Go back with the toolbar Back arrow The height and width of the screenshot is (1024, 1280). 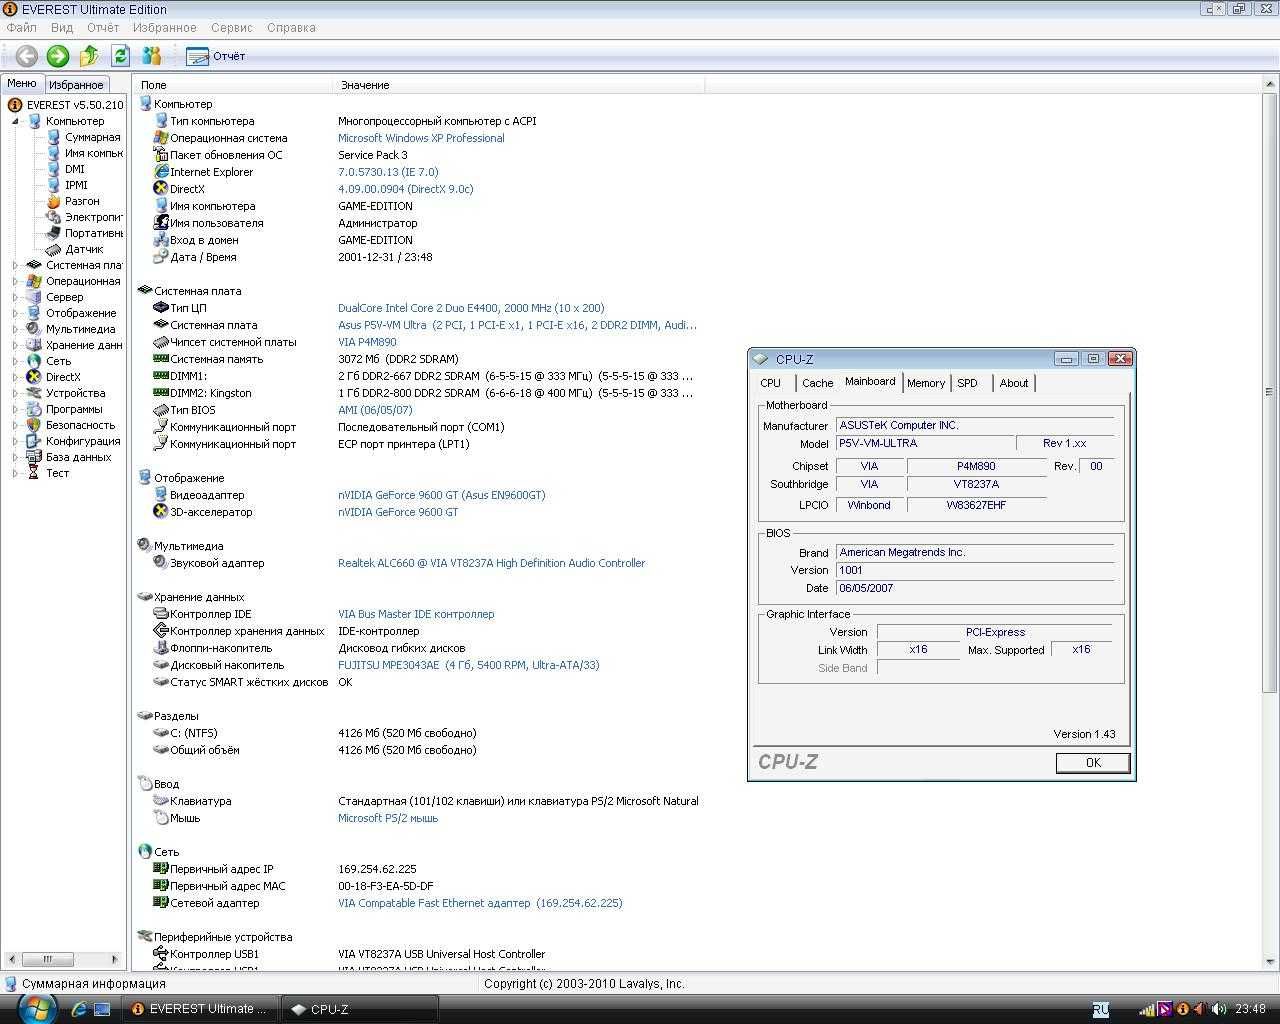point(27,56)
